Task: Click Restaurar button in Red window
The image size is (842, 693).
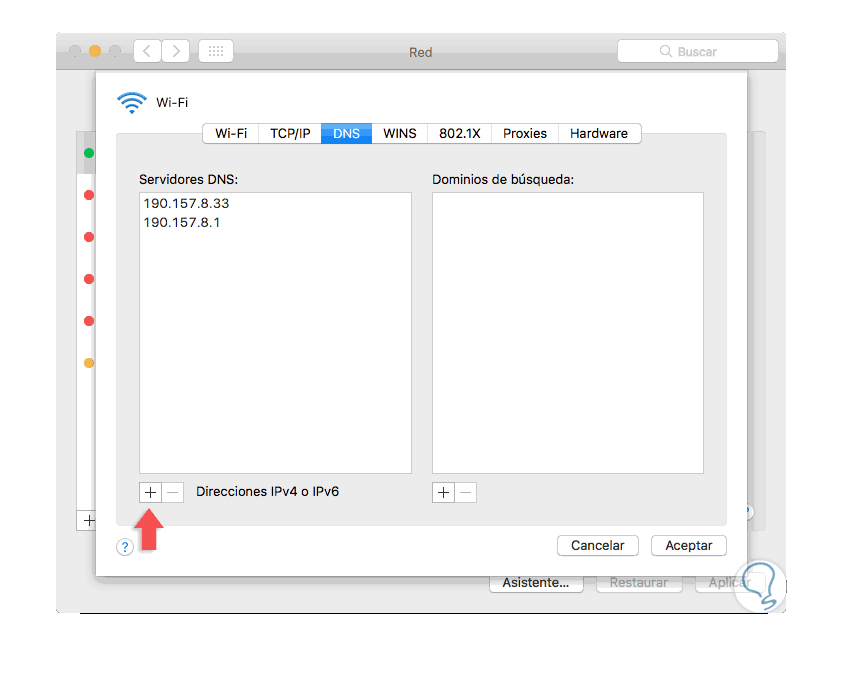Action: point(639,583)
